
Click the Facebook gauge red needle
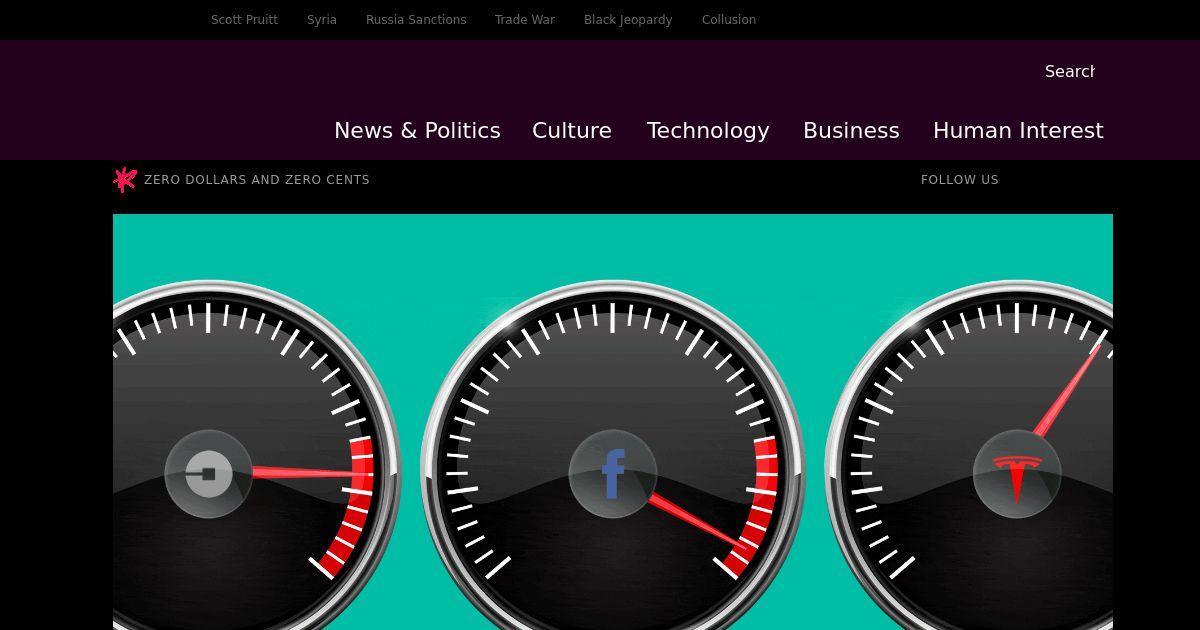click(x=700, y=520)
